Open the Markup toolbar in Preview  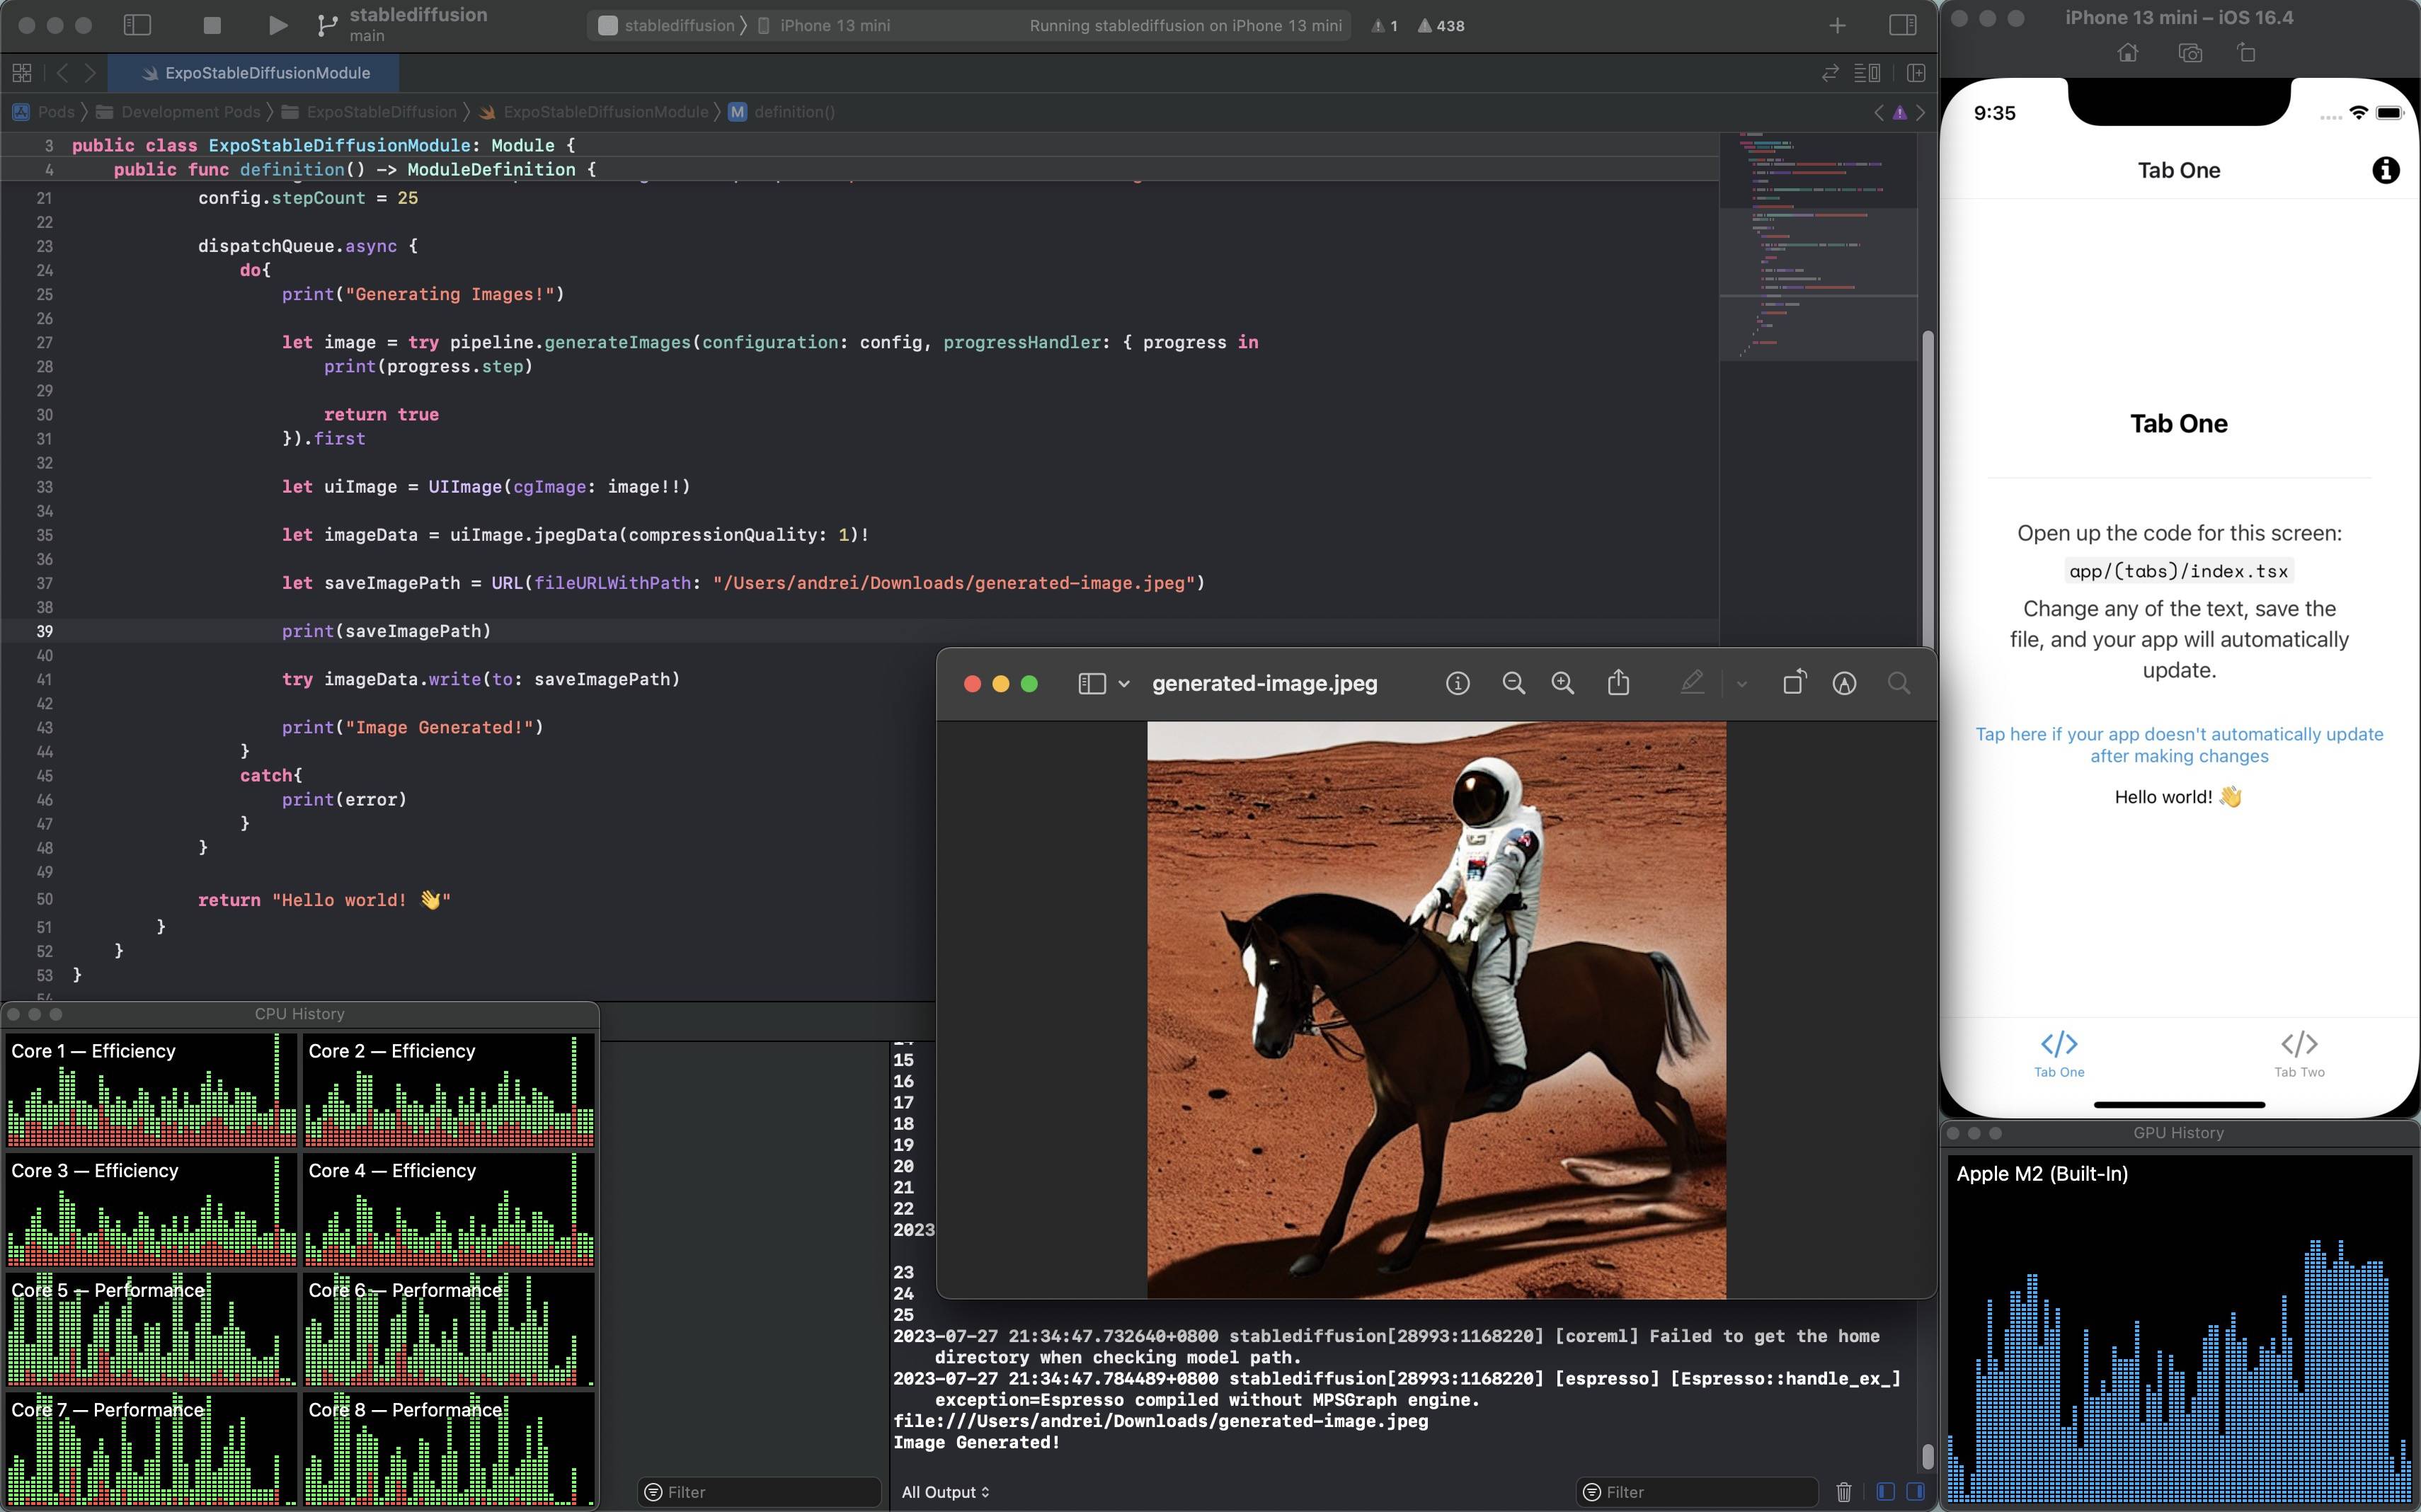tap(1844, 683)
